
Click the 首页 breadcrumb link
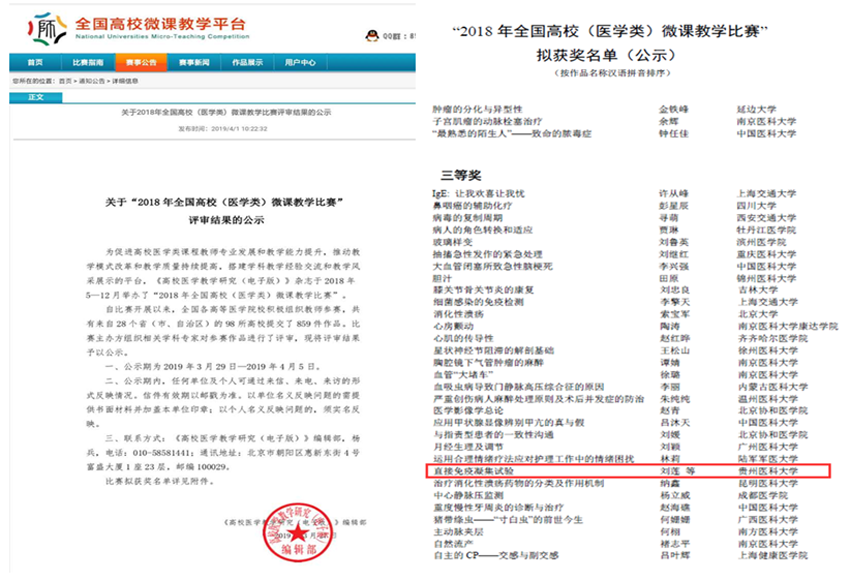(x=65, y=81)
